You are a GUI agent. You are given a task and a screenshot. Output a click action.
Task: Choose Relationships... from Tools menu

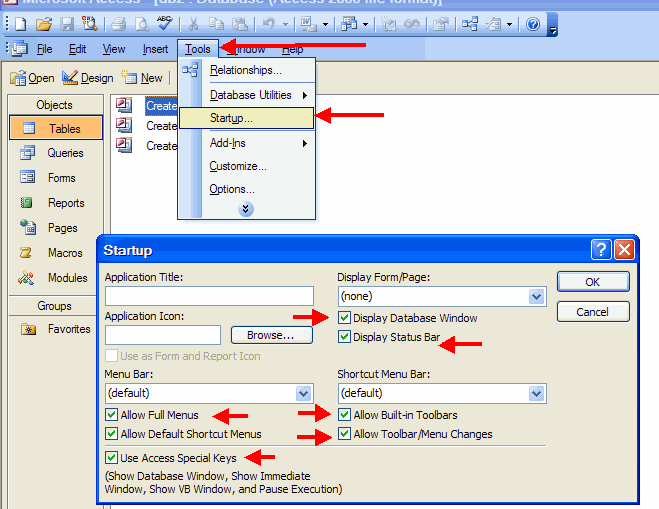click(x=246, y=70)
